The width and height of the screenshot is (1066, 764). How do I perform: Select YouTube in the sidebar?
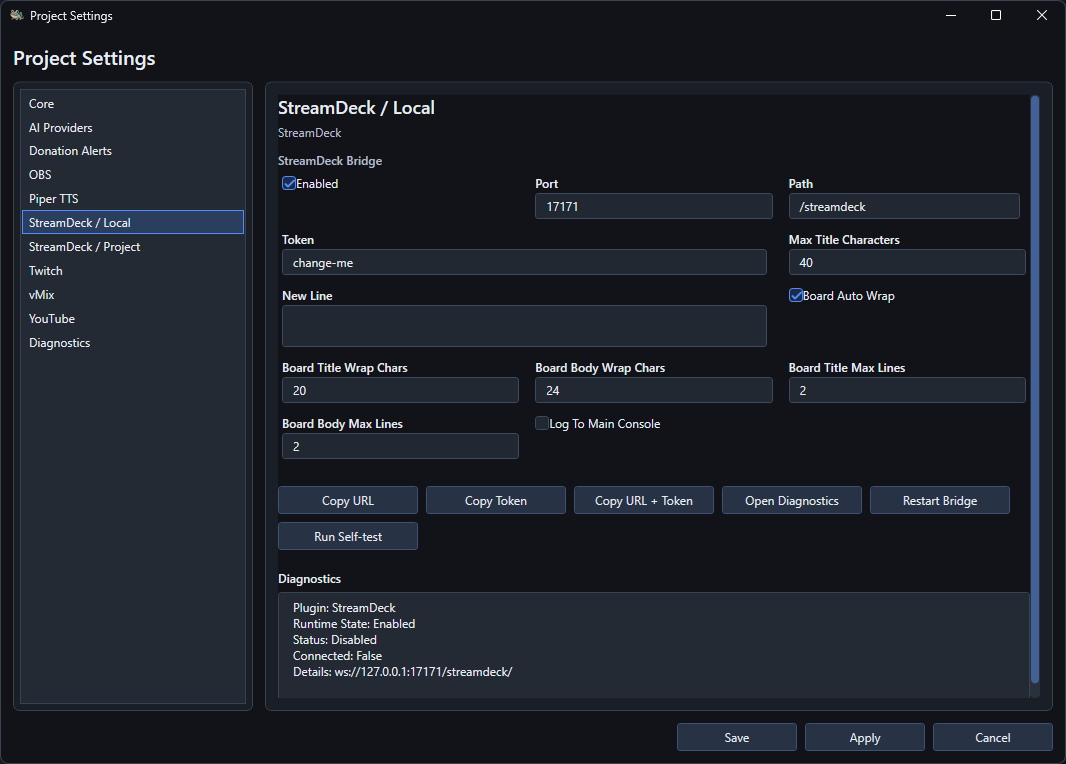pos(133,319)
